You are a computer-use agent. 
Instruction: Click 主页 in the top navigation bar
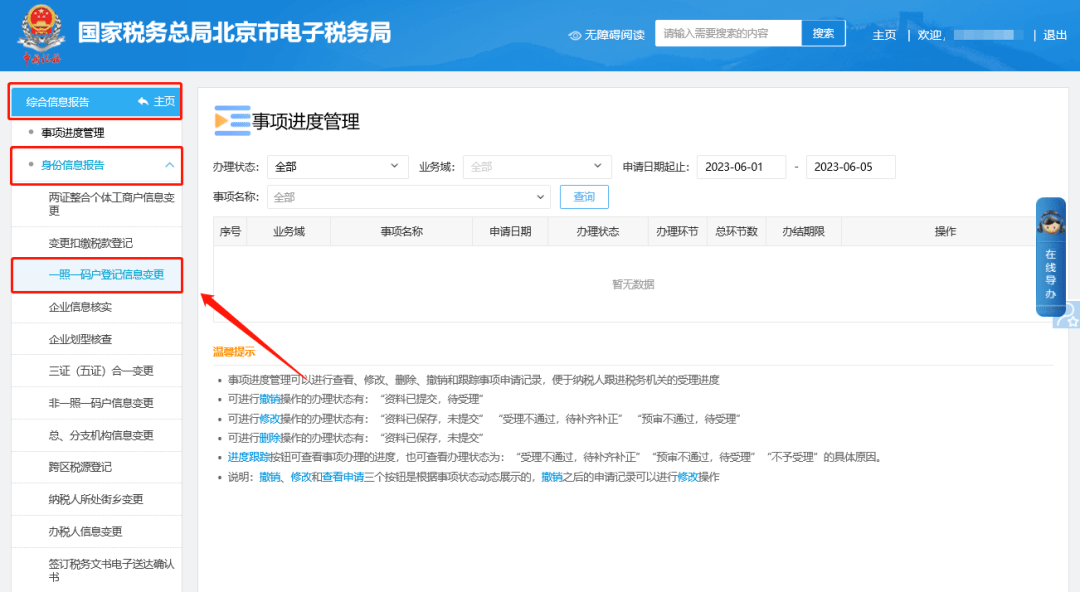[x=884, y=33]
